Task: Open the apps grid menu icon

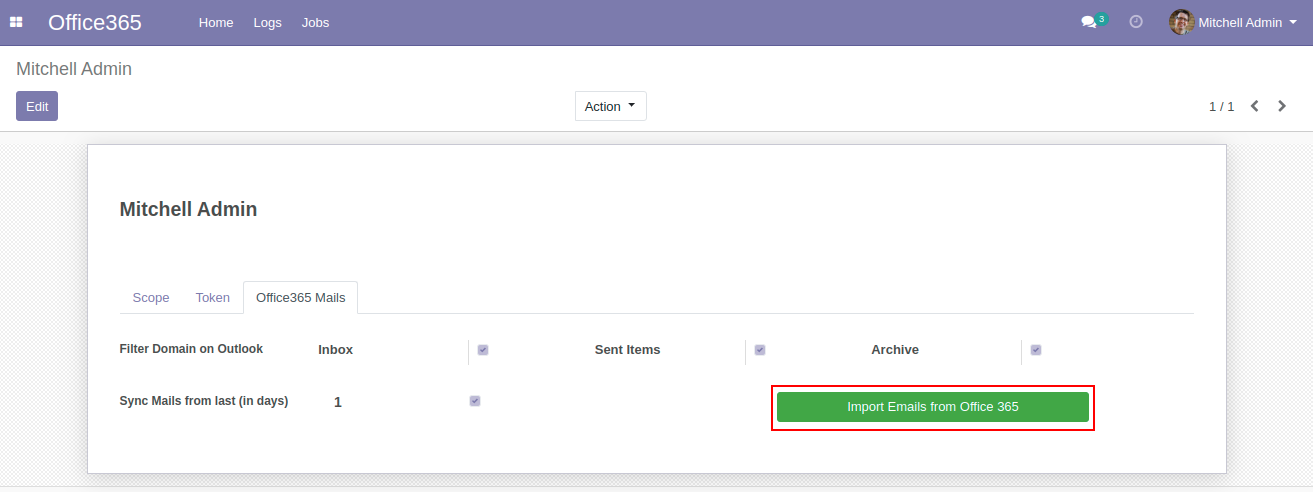Action: click(16, 22)
